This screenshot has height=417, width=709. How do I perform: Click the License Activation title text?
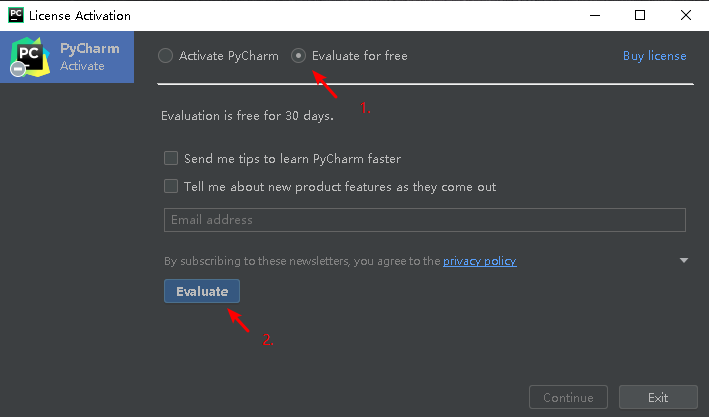click(80, 16)
